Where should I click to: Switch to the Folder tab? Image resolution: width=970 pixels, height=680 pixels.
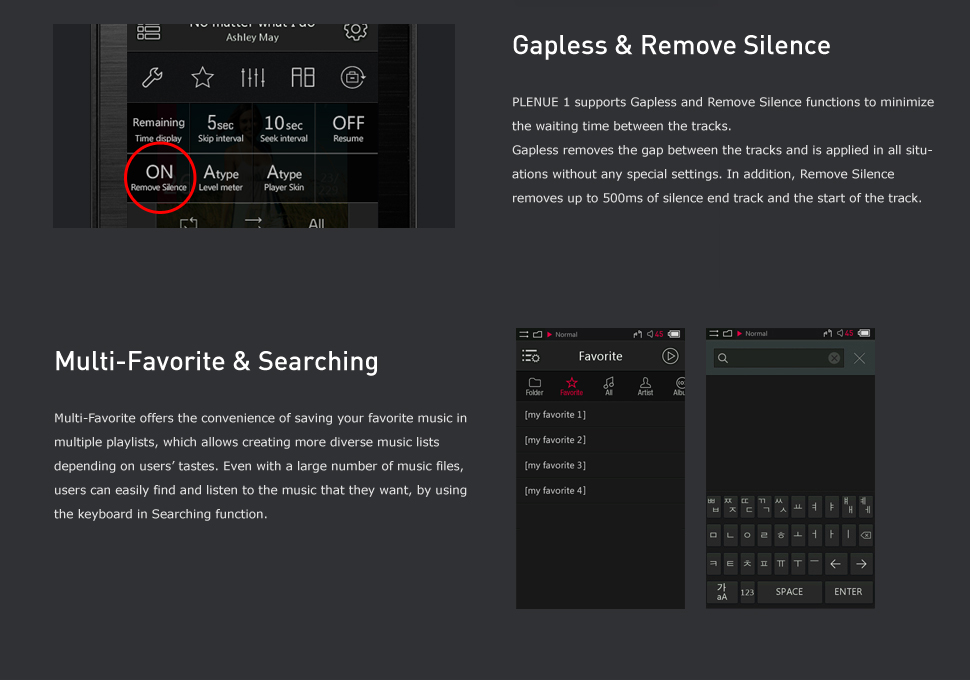pyautogui.click(x=534, y=386)
